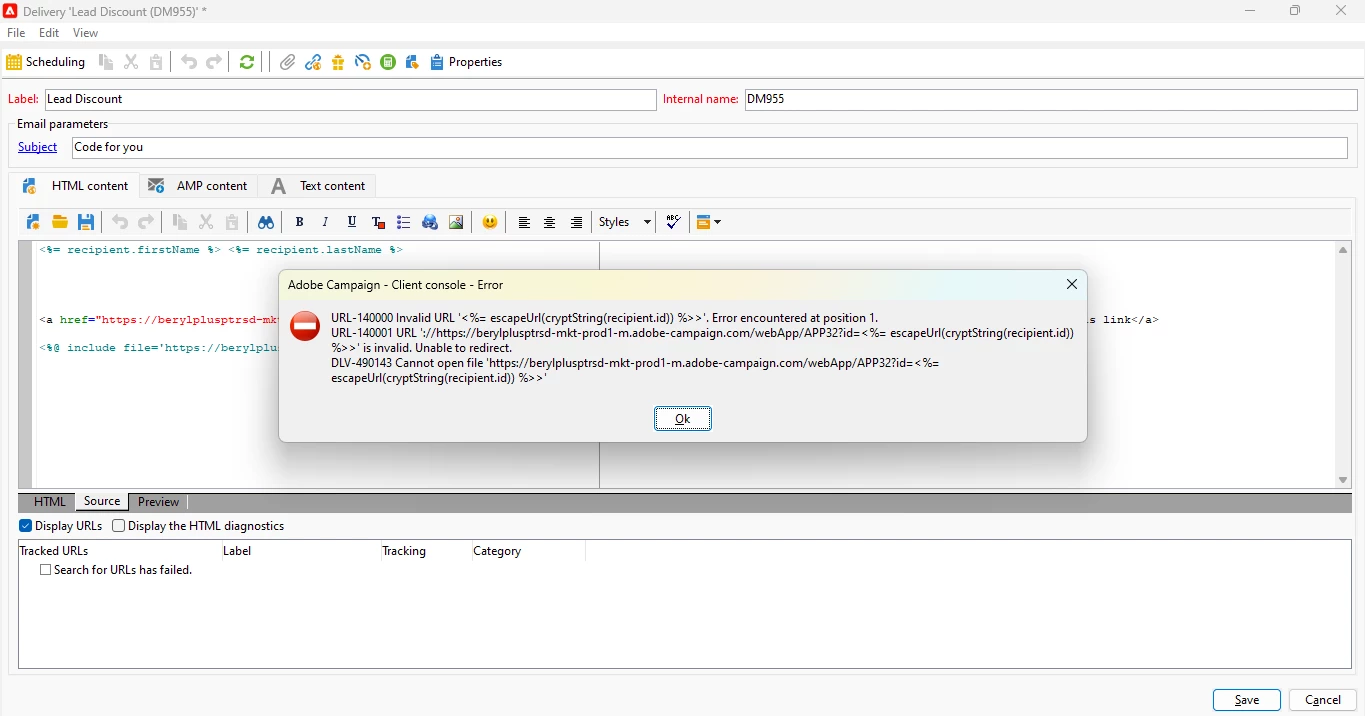The image size is (1365, 716).
Task: Click the grayed paste icon in top toolbar
Action: tap(156, 62)
